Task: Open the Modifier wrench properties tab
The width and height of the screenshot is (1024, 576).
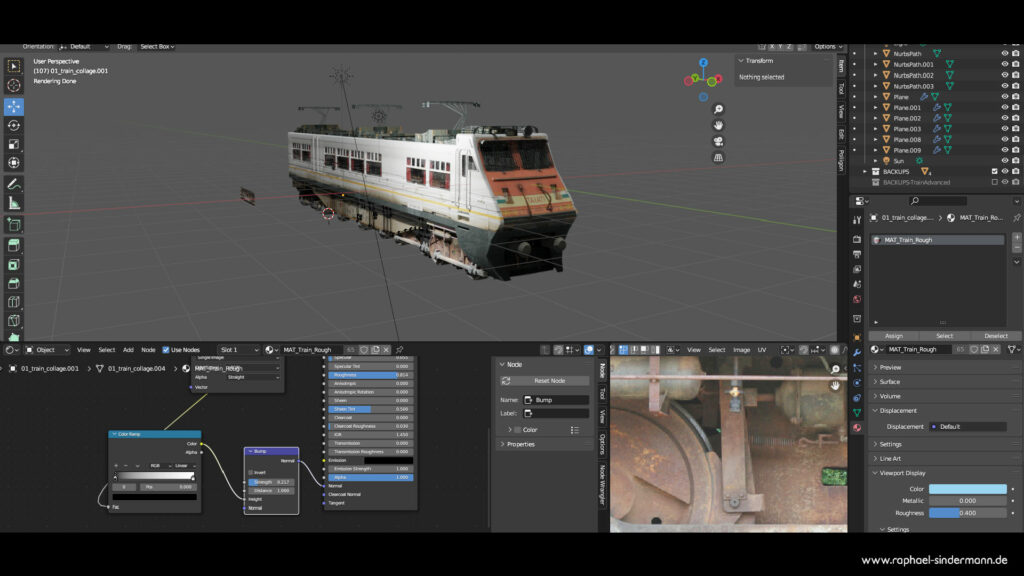Action: 857,353
